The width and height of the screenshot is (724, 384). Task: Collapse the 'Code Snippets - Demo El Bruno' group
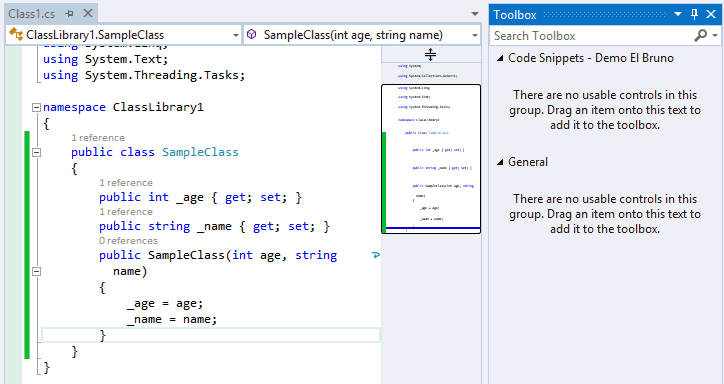500,58
